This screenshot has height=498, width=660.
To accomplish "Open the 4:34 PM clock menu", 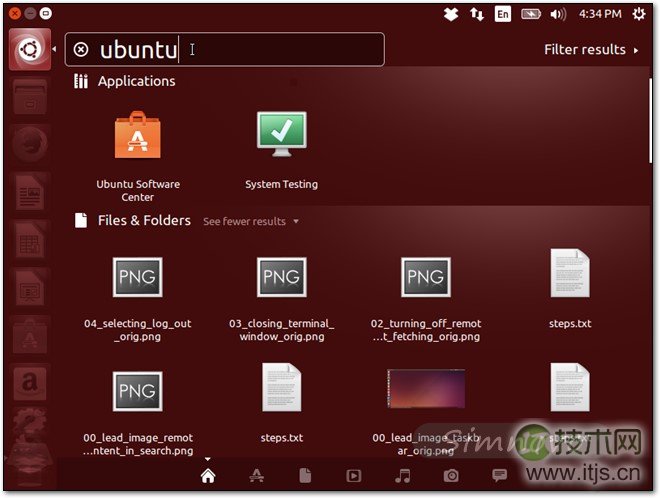I will (600, 14).
